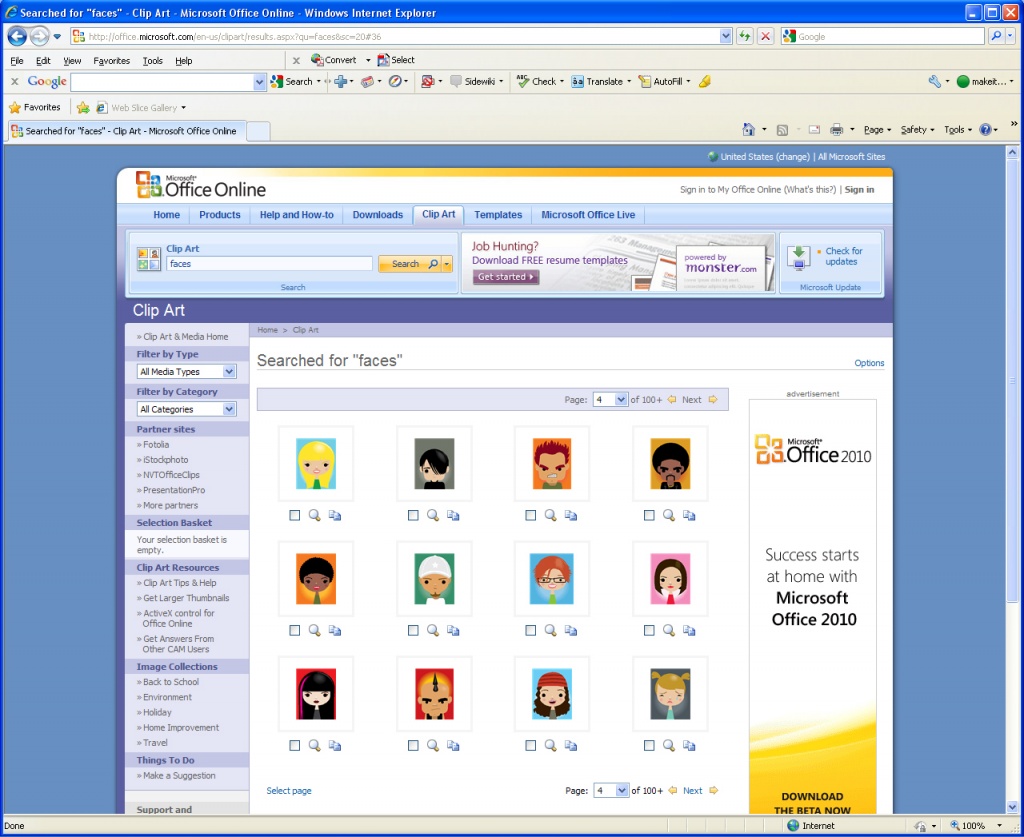
Task: Switch to the Products tab
Action: [x=219, y=215]
